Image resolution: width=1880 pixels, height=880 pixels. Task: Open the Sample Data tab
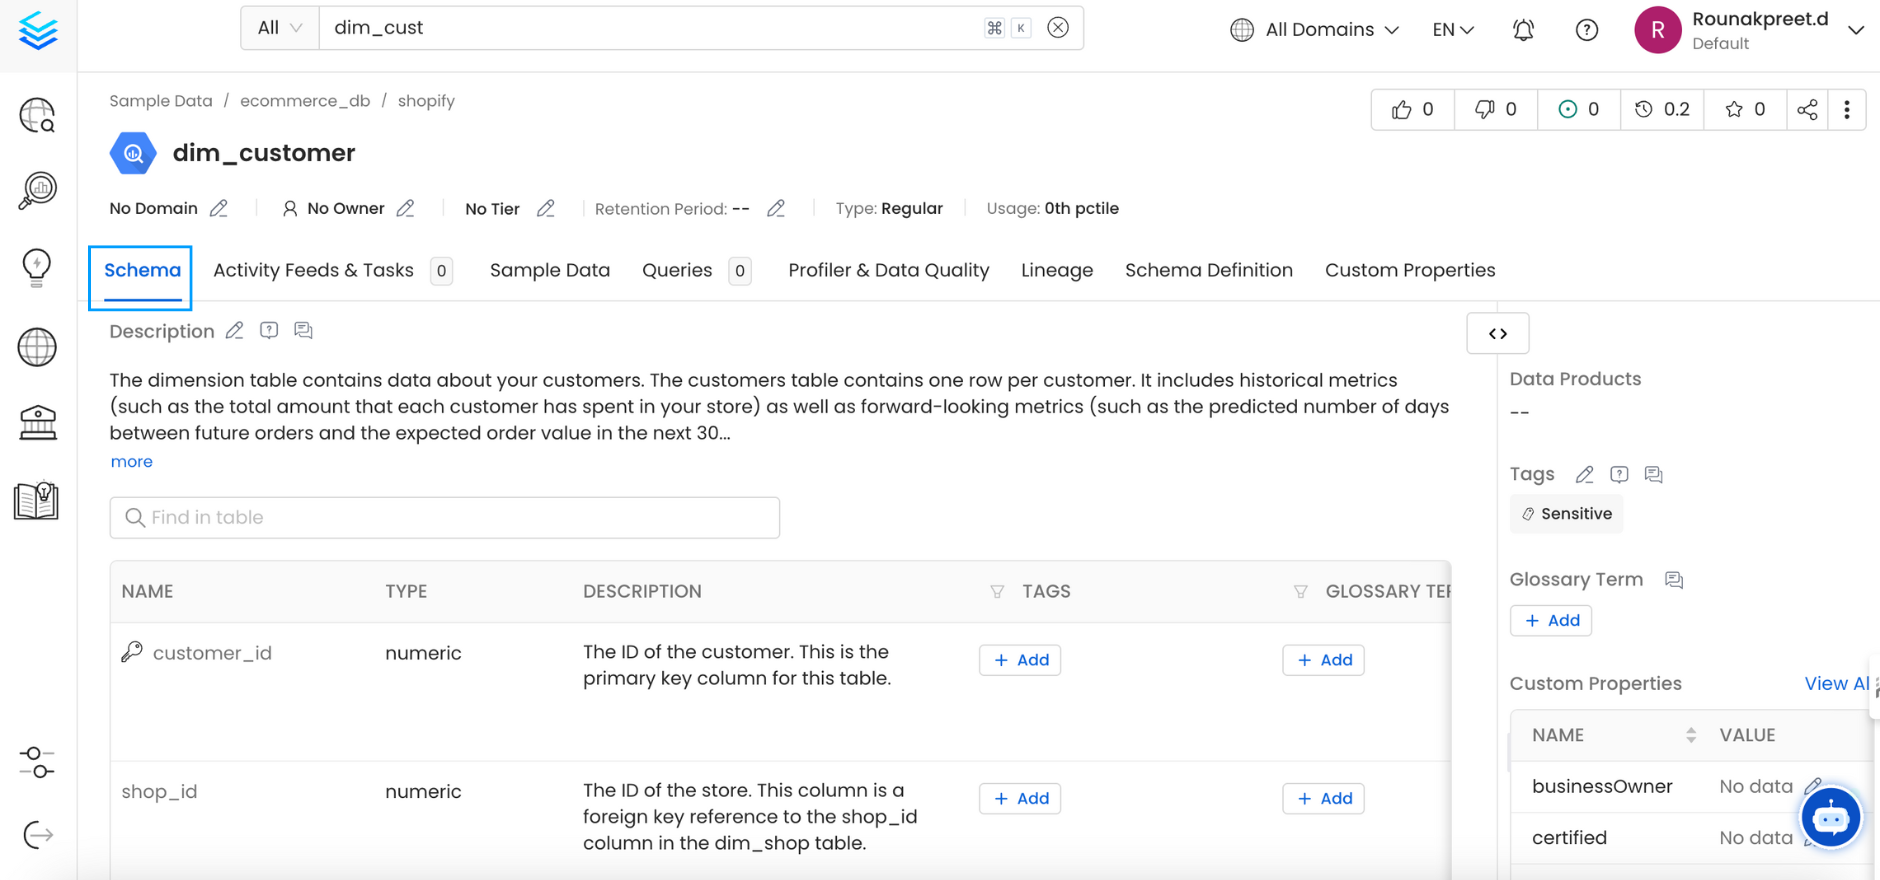tap(549, 270)
